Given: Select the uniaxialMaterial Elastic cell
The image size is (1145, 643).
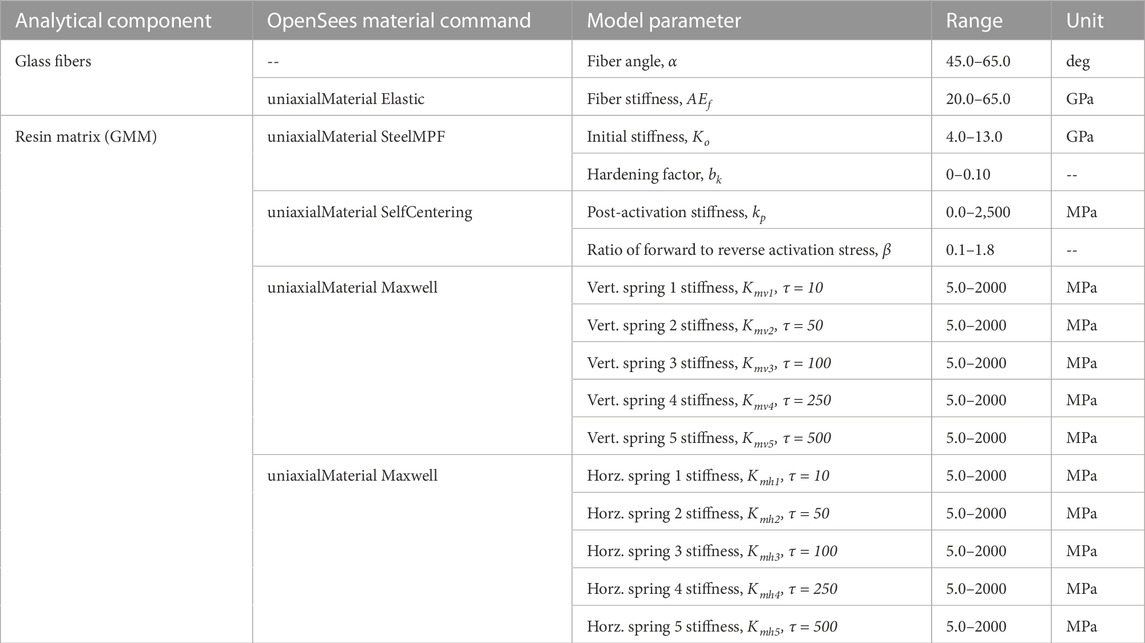Looking at the screenshot, I should (x=413, y=97).
